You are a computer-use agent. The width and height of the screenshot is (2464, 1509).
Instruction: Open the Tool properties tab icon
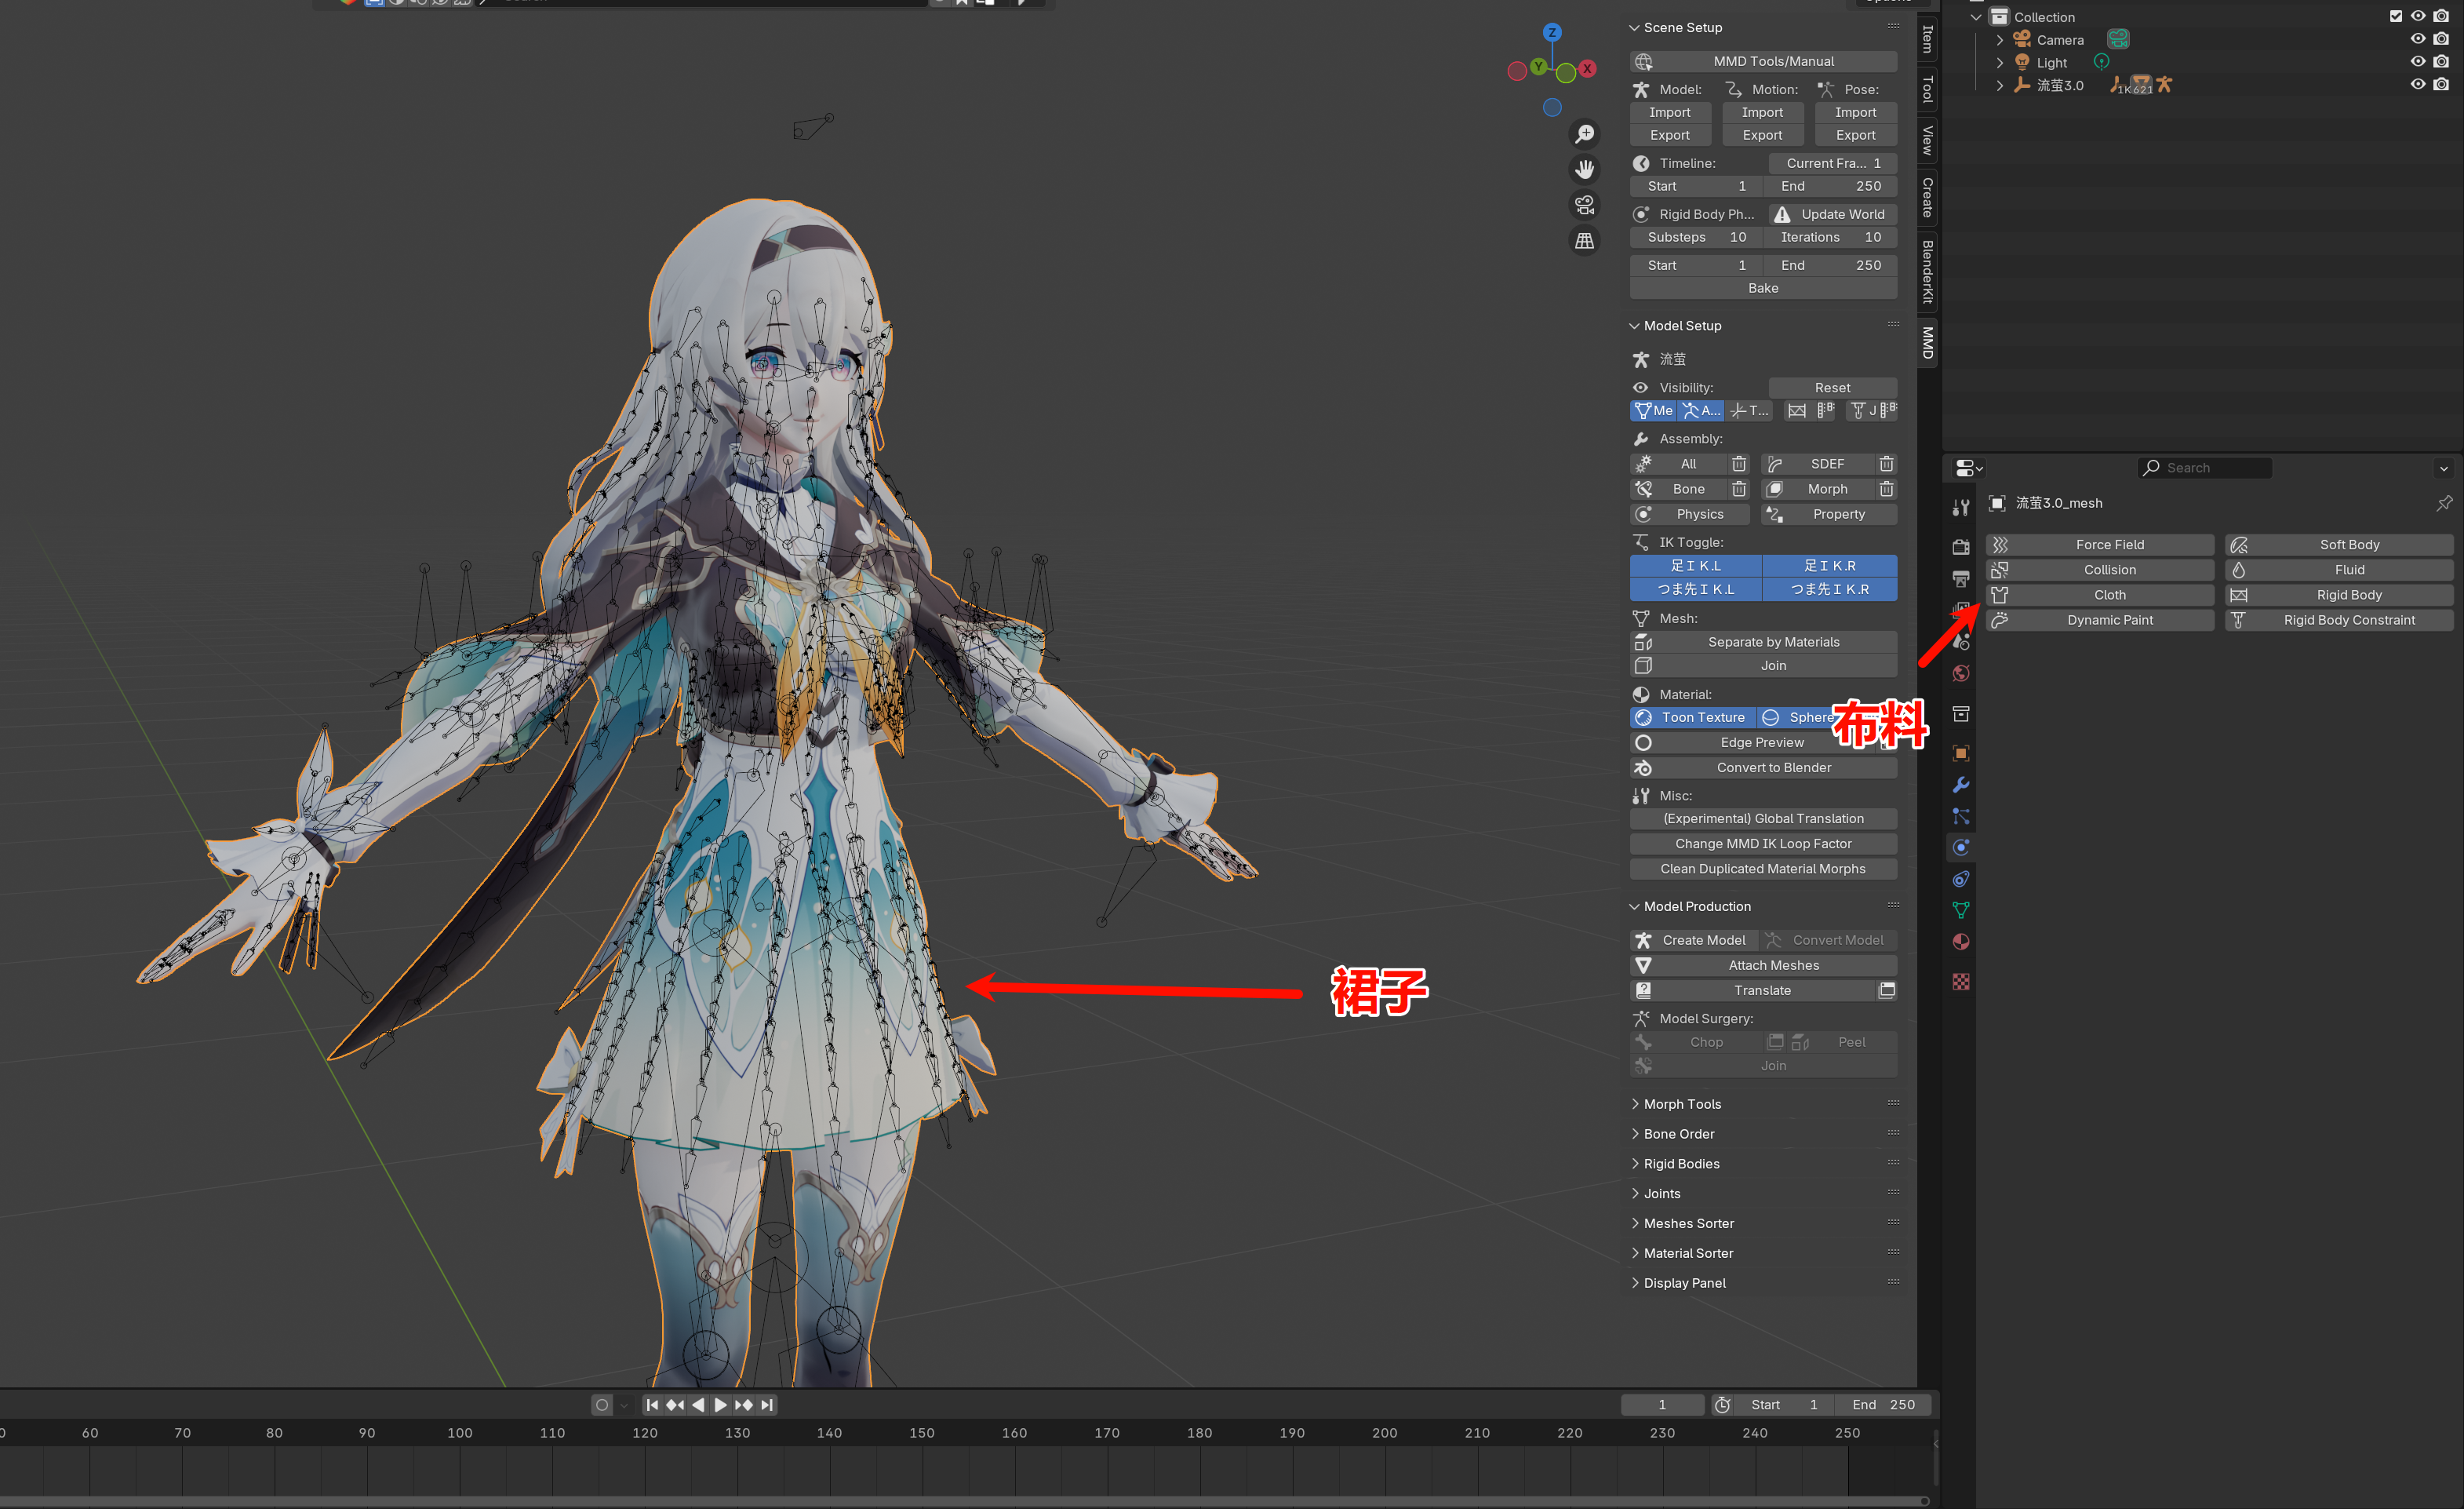click(1960, 508)
